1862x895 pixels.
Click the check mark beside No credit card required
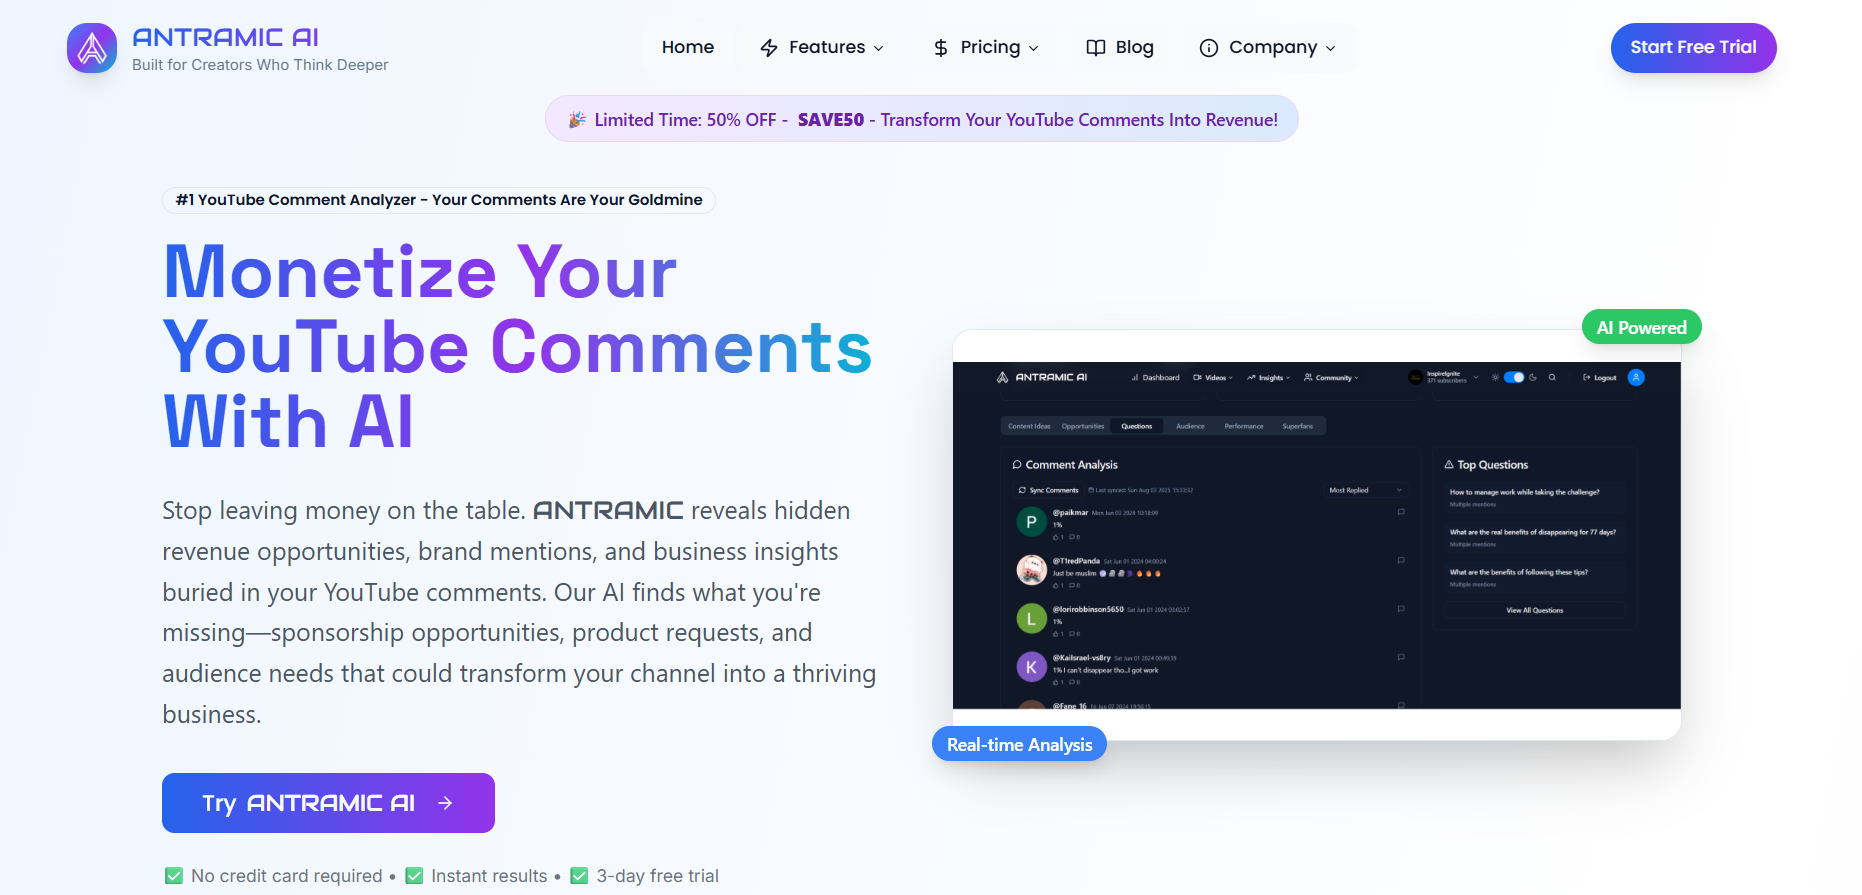tap(174, 876)
